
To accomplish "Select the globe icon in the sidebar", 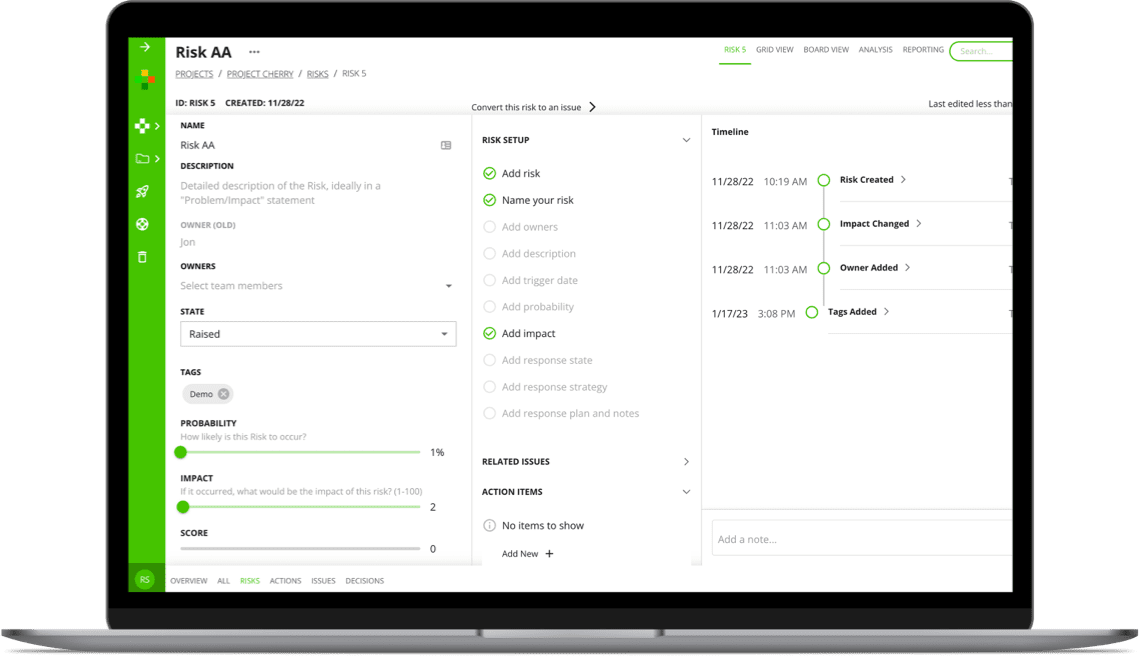I will click(143, 224).
